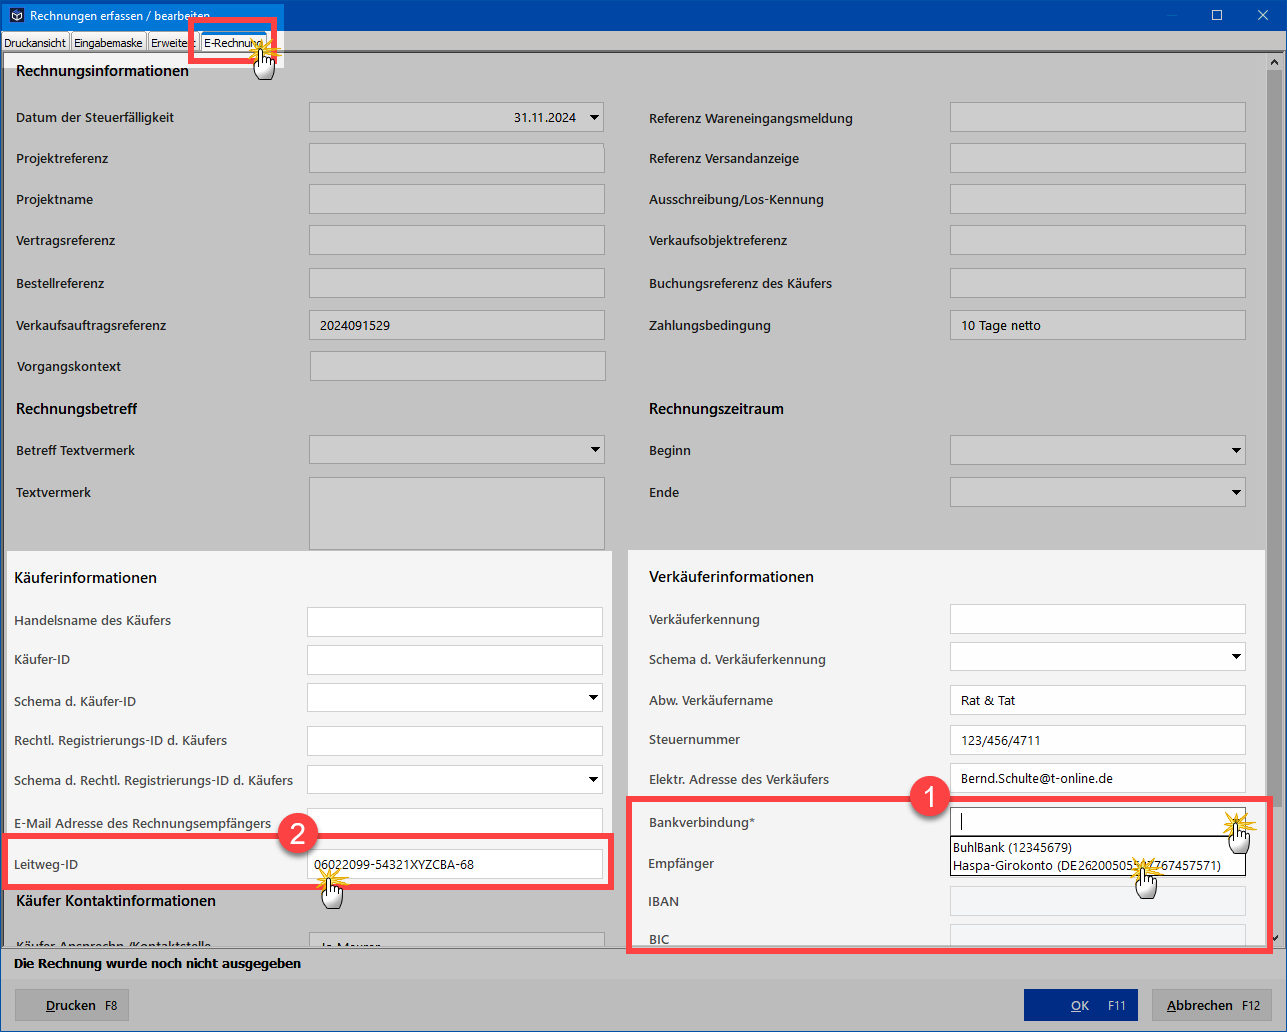Maximize the Rechnungen erfassen window
The height and width of the screenshot is (1032, 1287).
[1217, 15]
